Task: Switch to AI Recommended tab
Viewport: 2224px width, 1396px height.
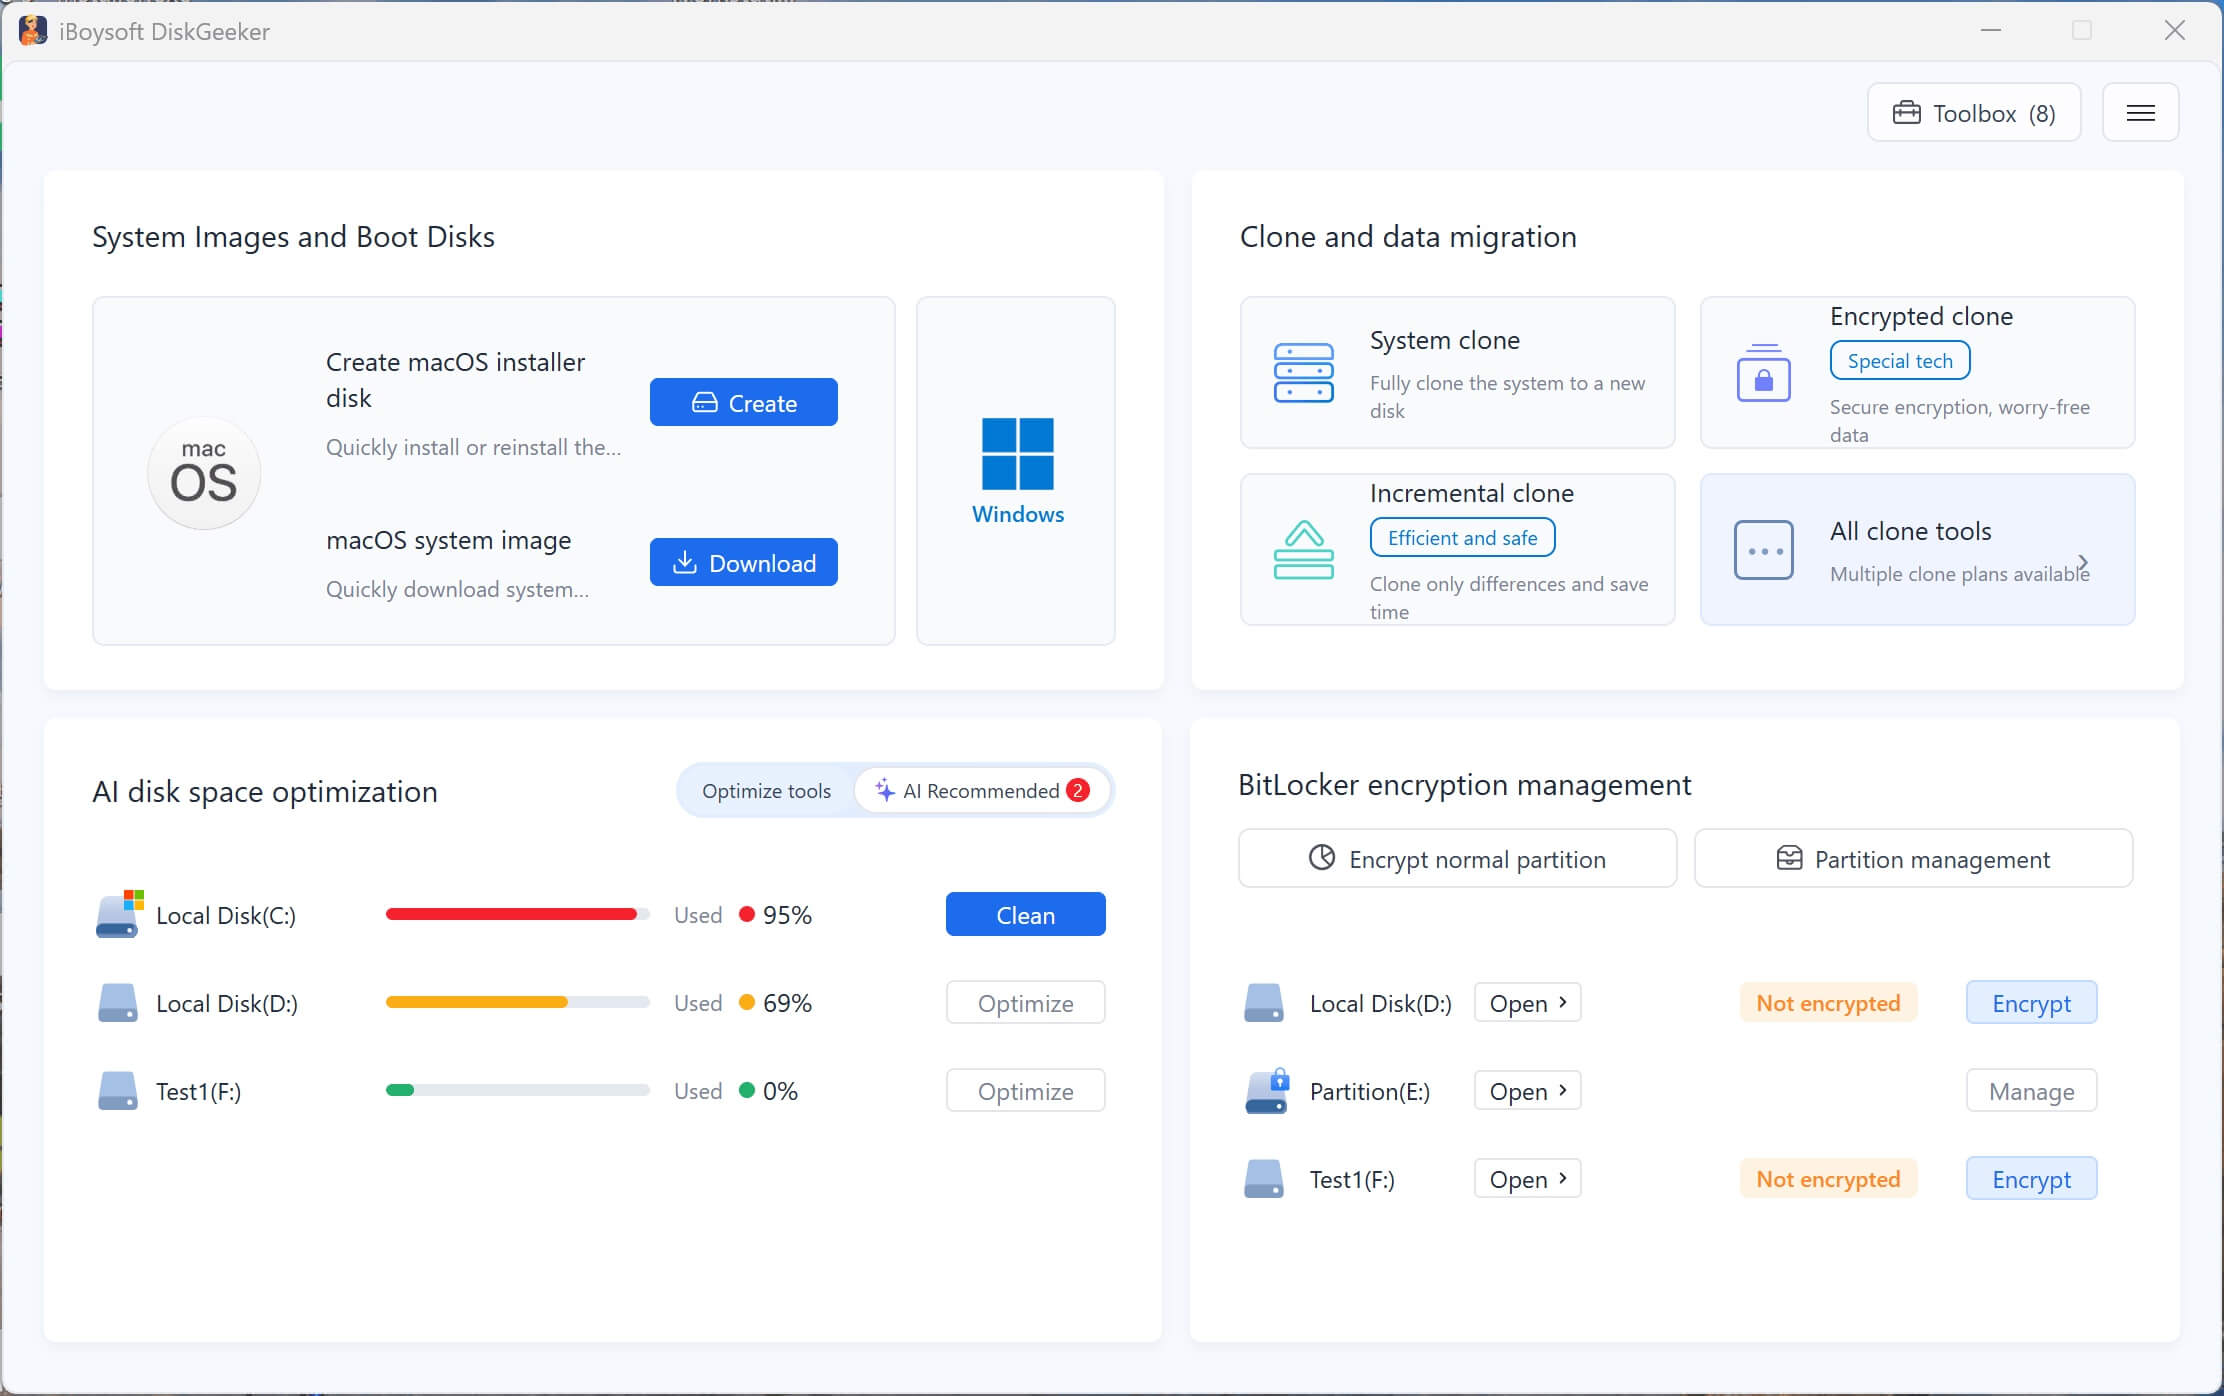Action: (981, 791)
